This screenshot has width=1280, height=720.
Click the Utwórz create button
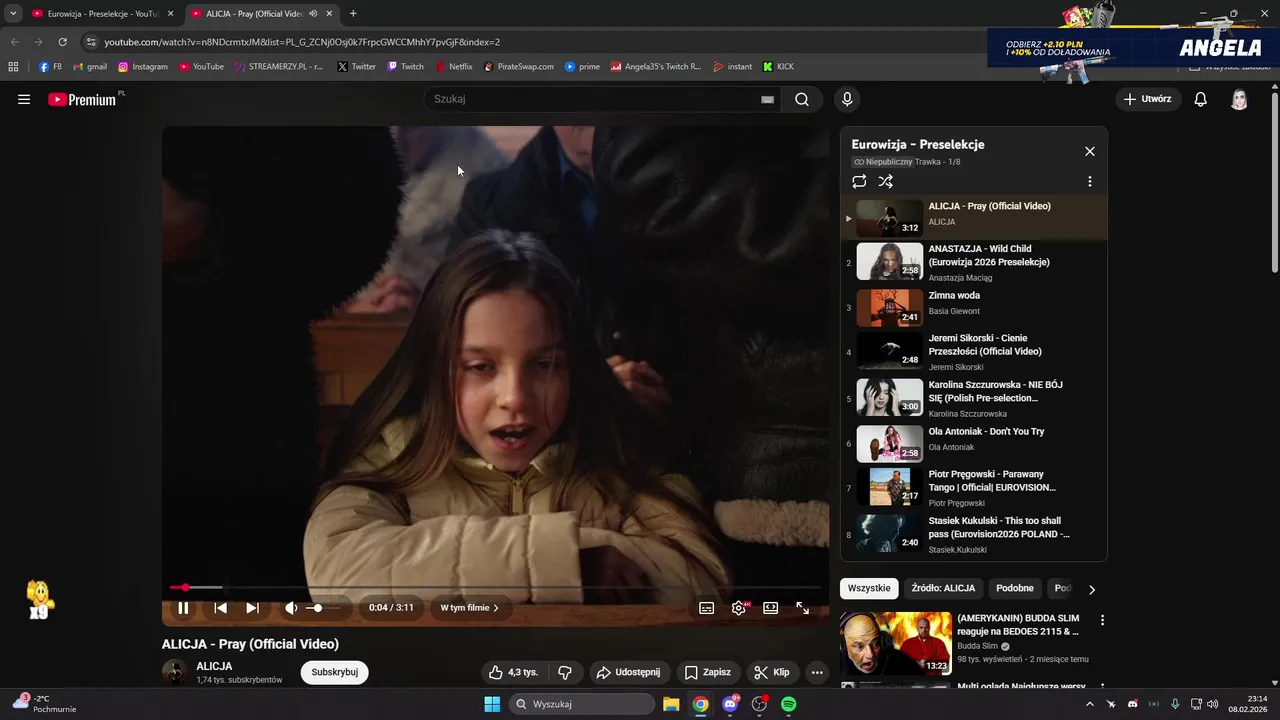[1148, 99]
